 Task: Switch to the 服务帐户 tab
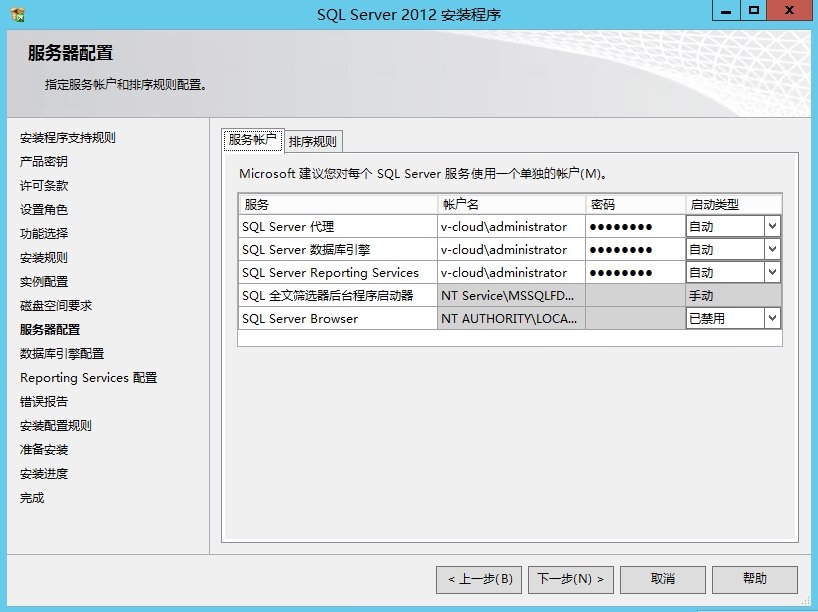[x=252, y=140]
